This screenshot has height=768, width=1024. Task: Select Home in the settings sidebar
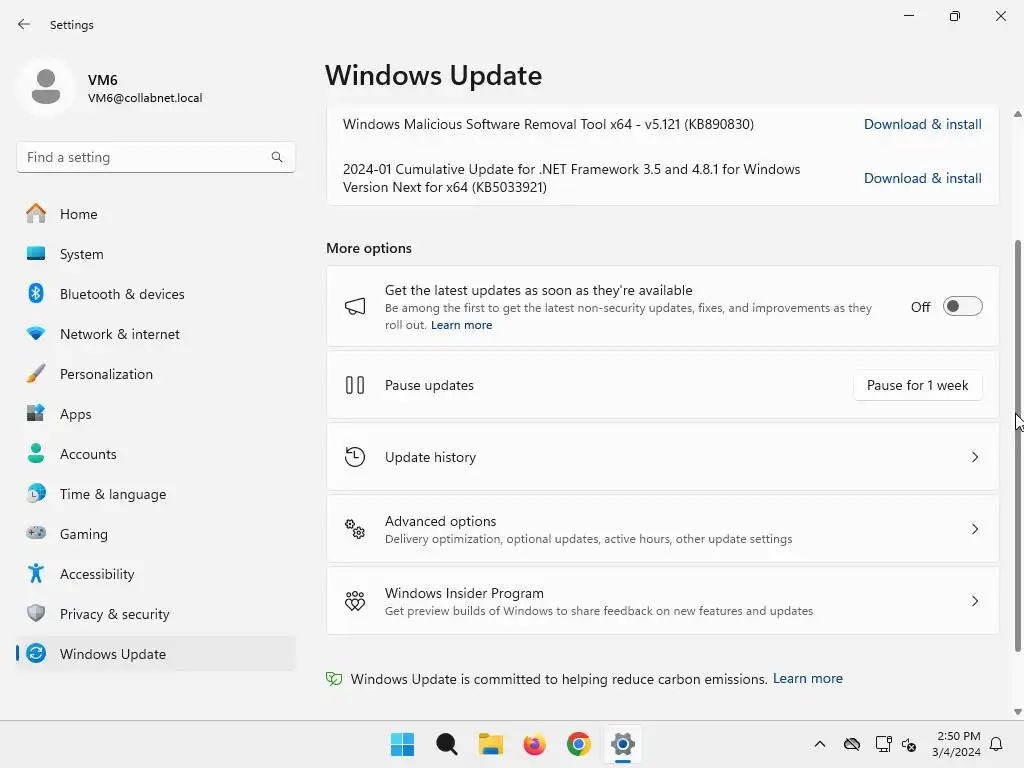(x=155, y=214)
